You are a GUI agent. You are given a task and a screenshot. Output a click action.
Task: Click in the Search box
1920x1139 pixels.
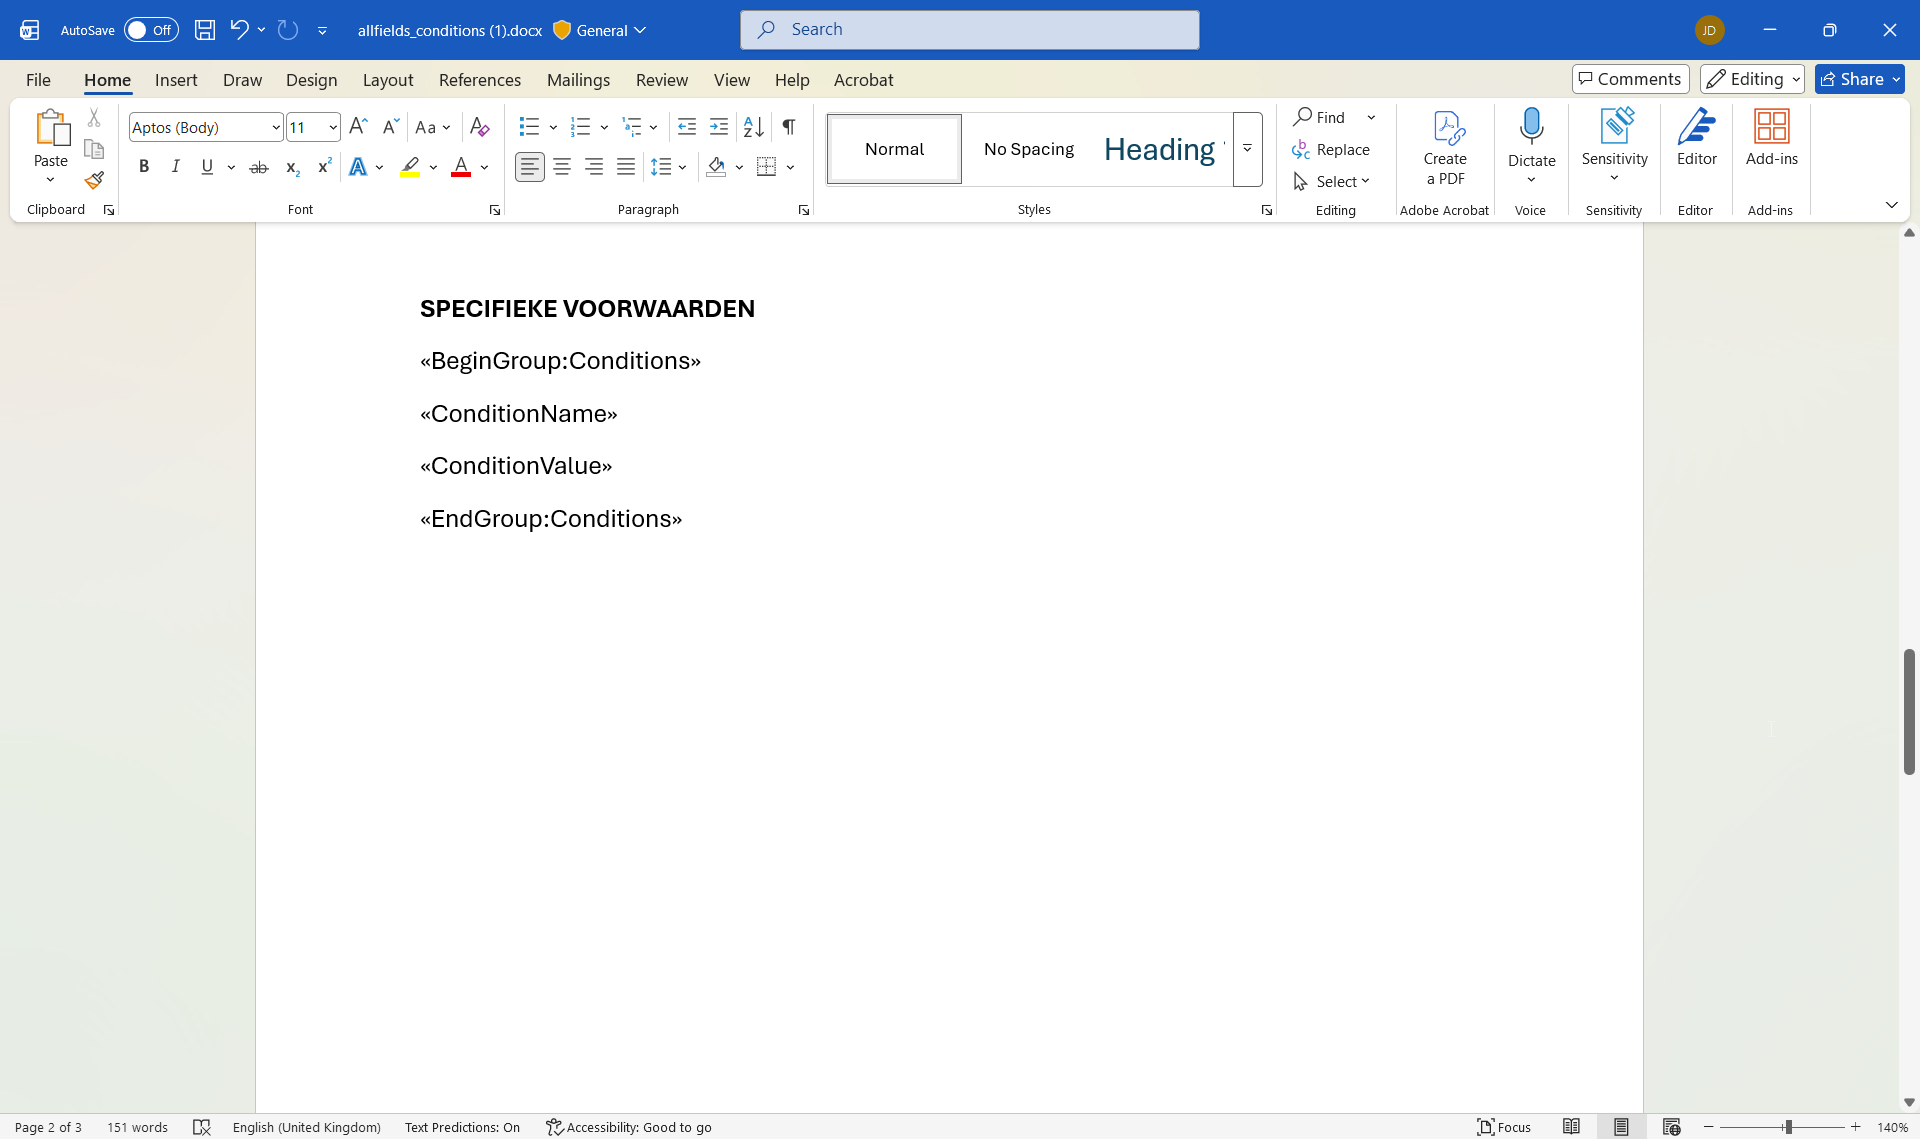tap(970, 30)
